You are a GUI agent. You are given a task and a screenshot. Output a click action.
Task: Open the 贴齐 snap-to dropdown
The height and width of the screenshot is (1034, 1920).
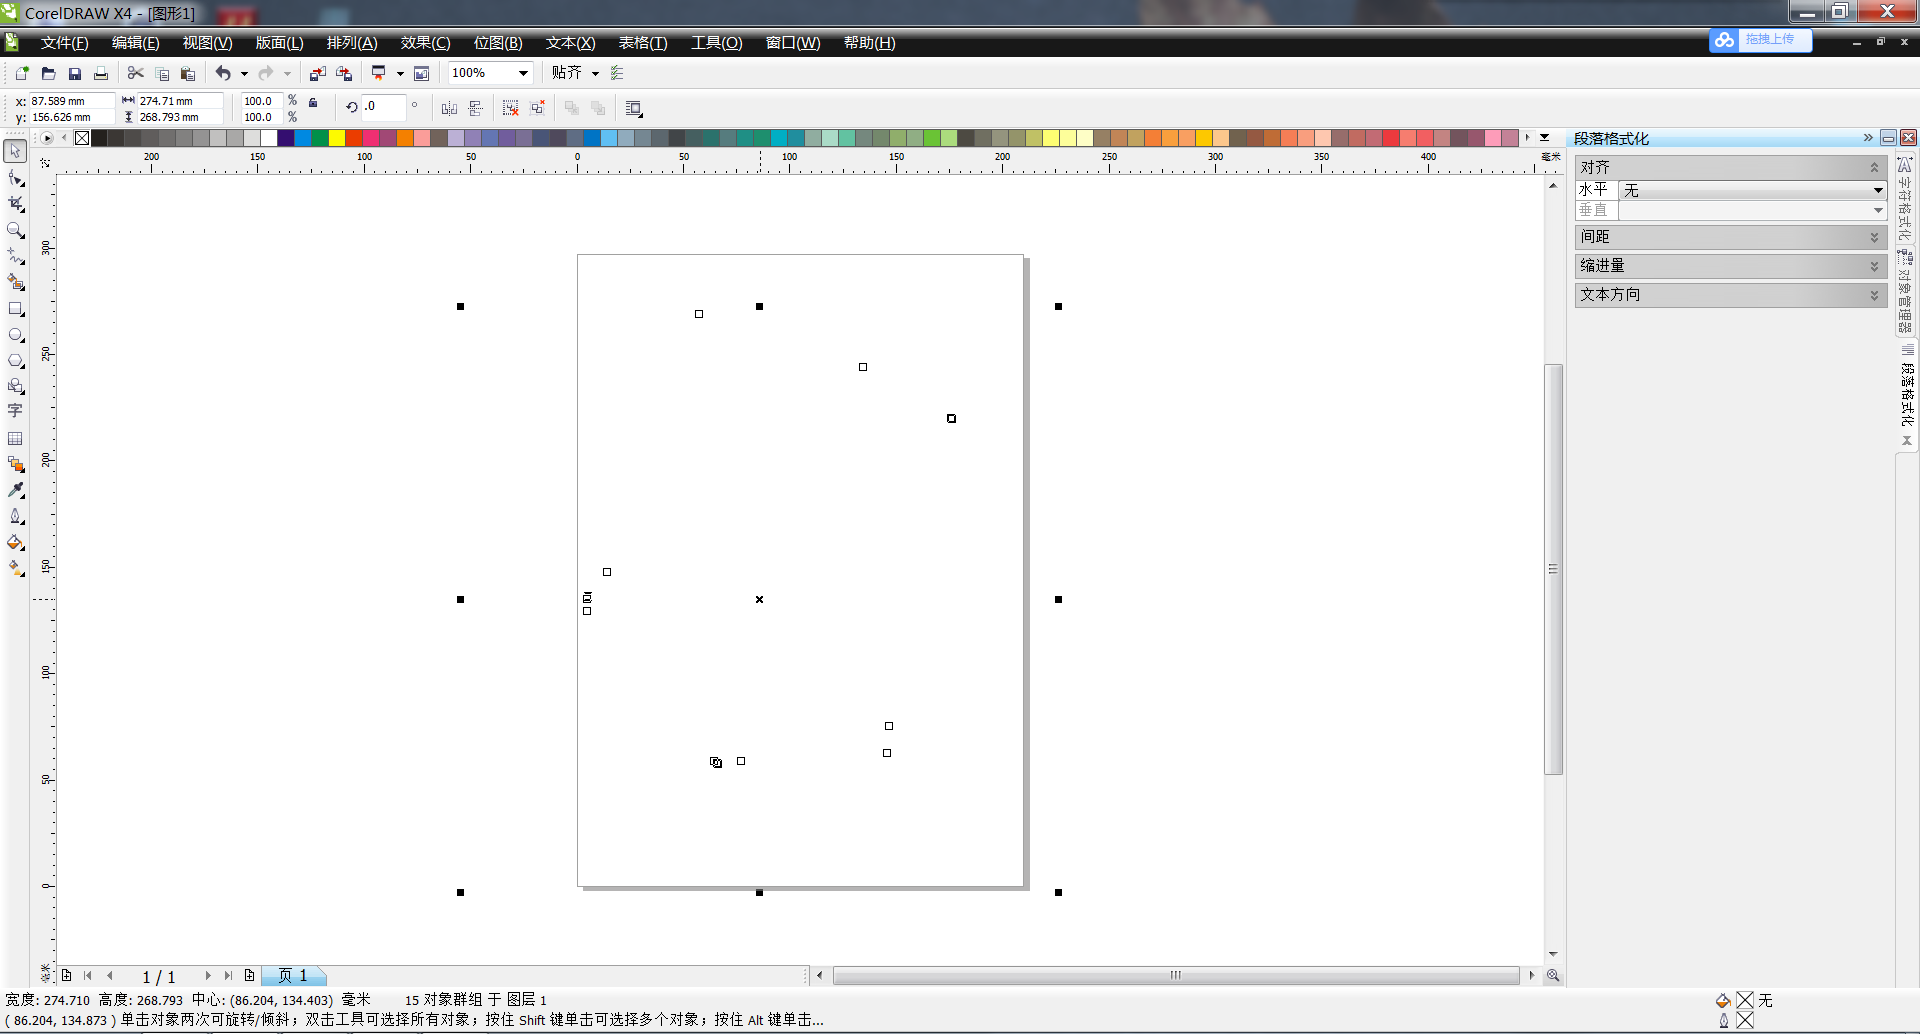pyautogui.click(x=595, y=73)
